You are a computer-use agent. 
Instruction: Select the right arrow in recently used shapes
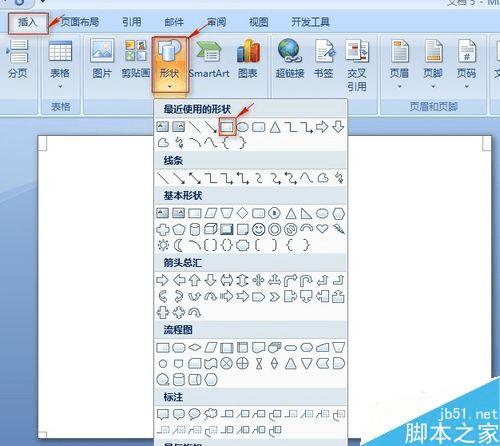point(322,127)
